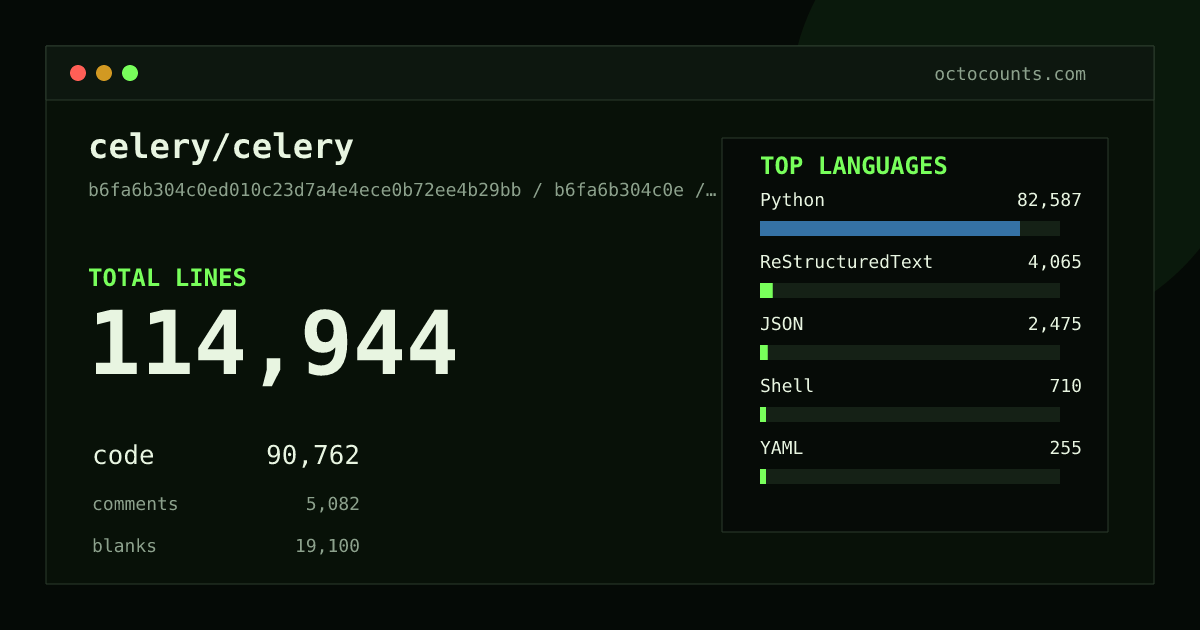Click the yellow minimize window dot

[x=104, y=73]
